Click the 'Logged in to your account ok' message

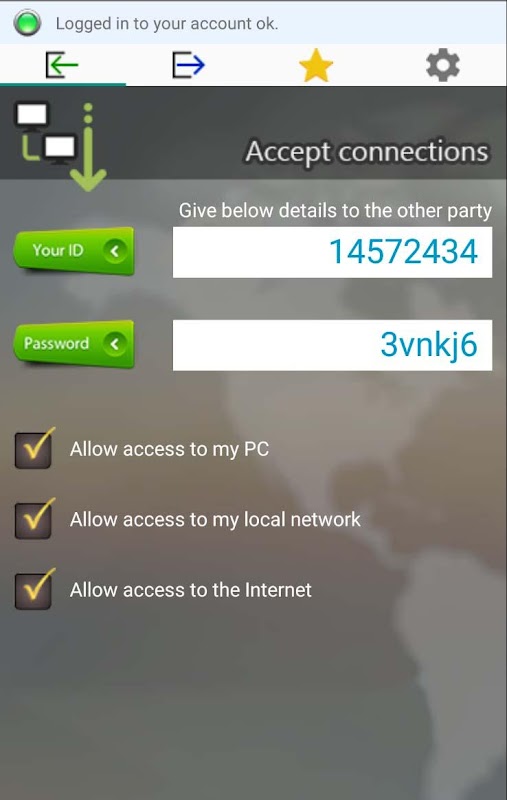click(167, 23)
